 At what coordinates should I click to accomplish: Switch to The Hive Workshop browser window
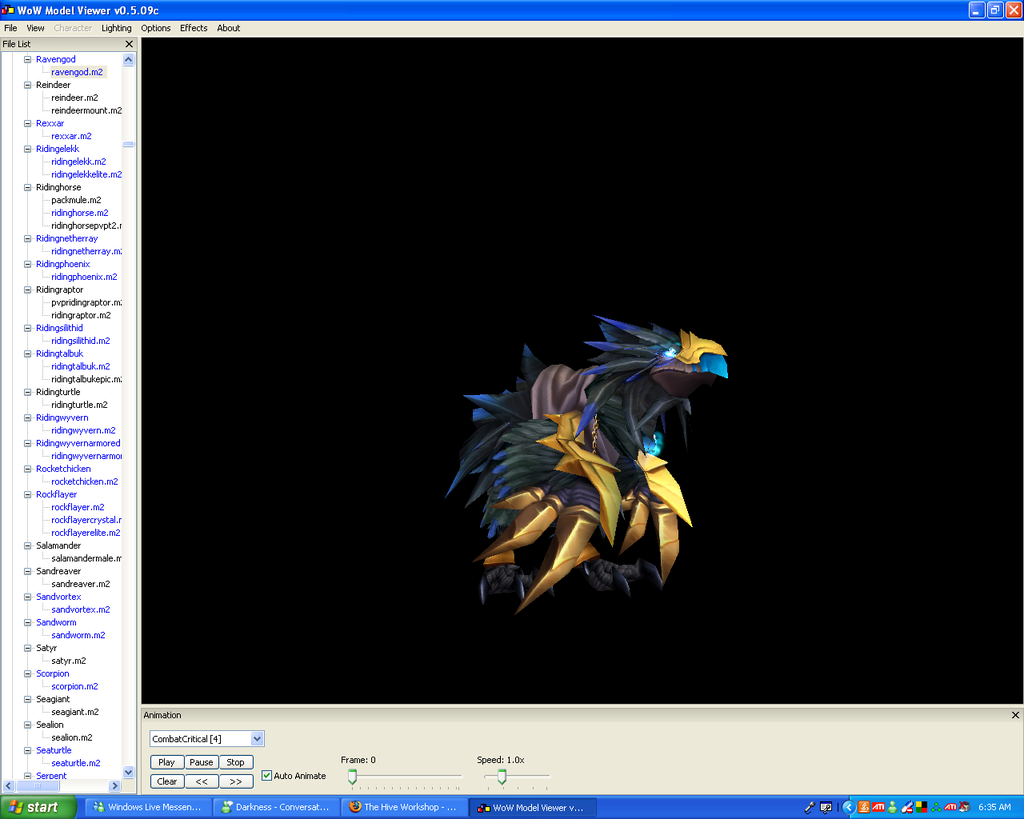(x=404, y=807)
